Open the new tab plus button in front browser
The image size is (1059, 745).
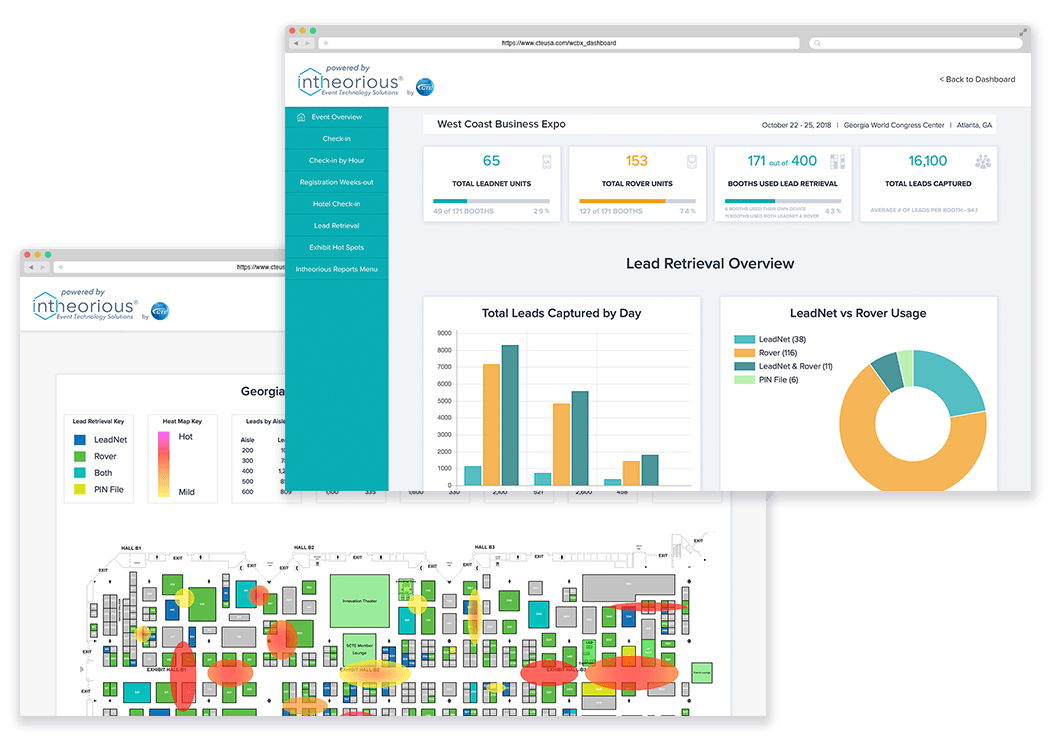[326, 43]
